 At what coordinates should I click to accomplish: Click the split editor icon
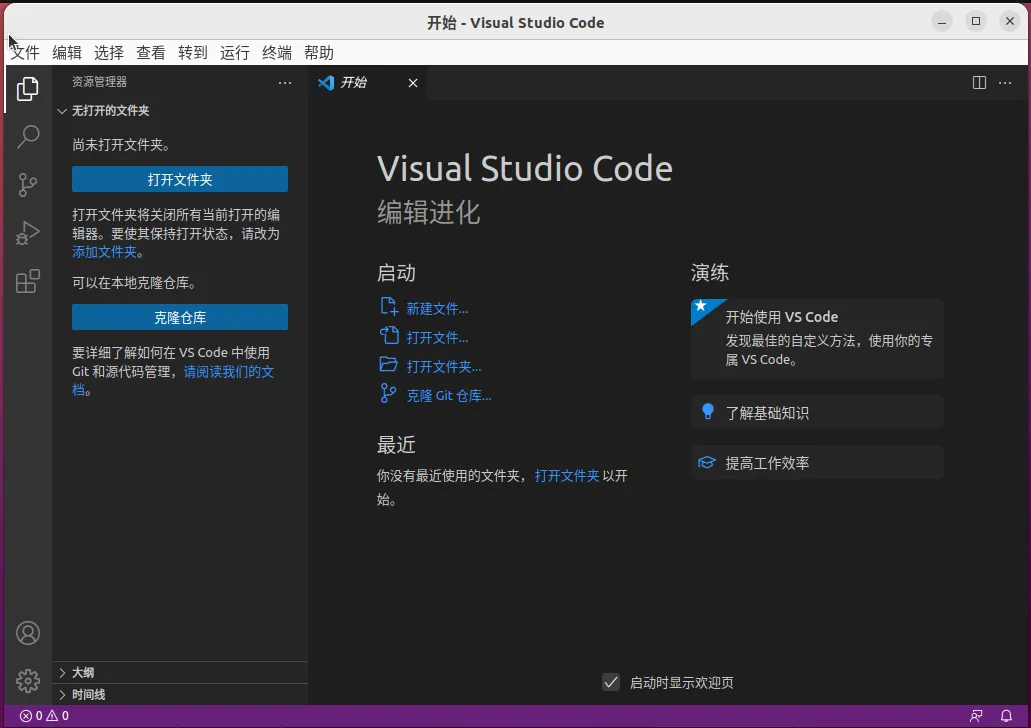pyautogui.click(x=979, y=82)
